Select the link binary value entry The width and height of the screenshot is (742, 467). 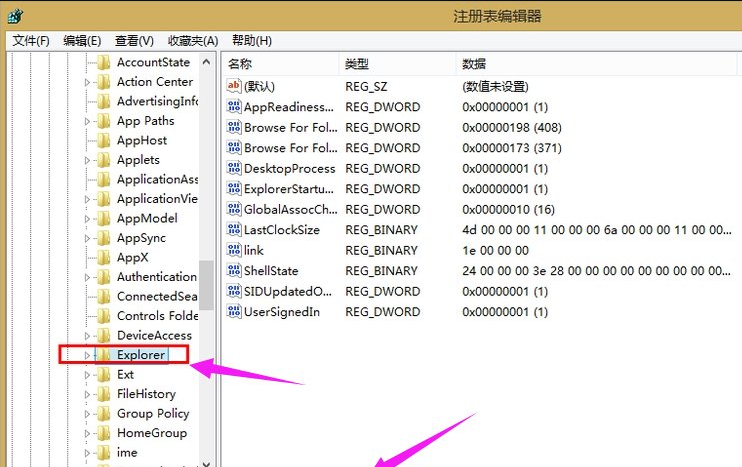[x=254, y=250]
